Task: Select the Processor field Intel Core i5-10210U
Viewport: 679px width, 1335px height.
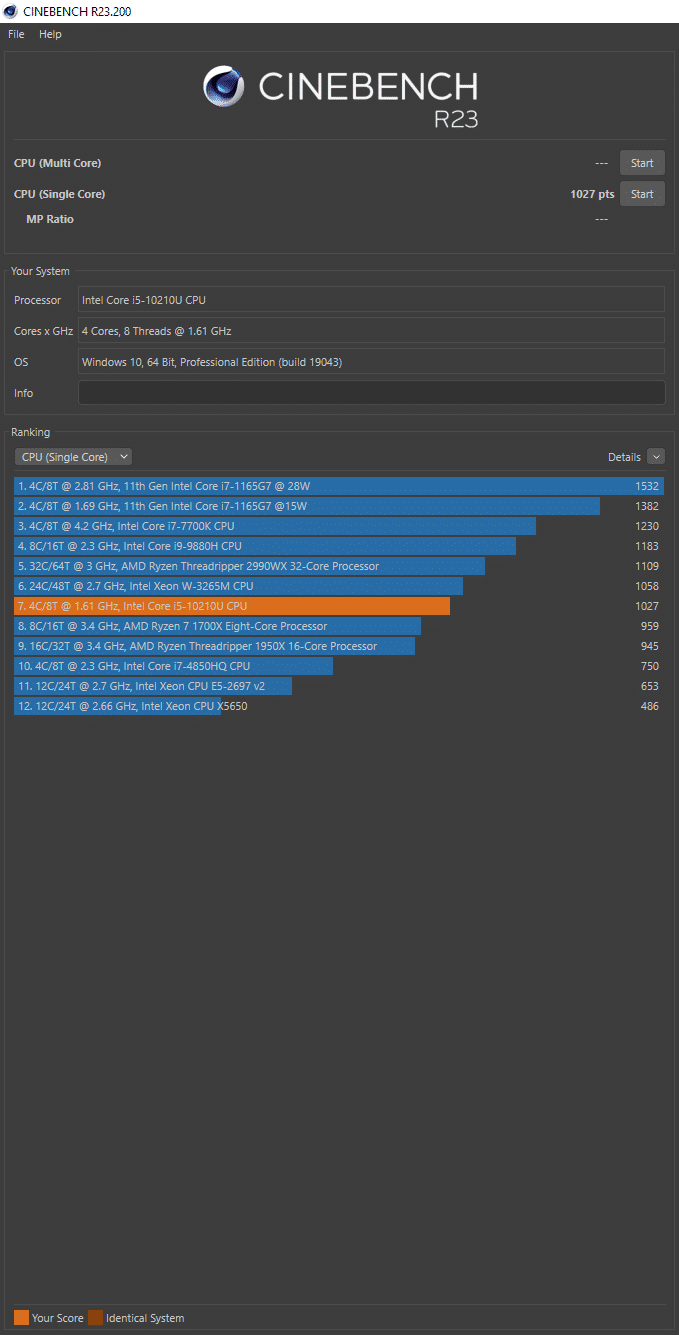Action: click(x=371, y=300)
